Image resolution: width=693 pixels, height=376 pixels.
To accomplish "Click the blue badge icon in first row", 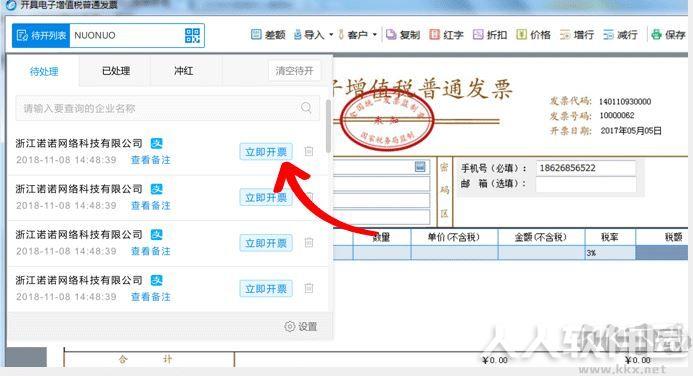I will click(x=156, y=143).
